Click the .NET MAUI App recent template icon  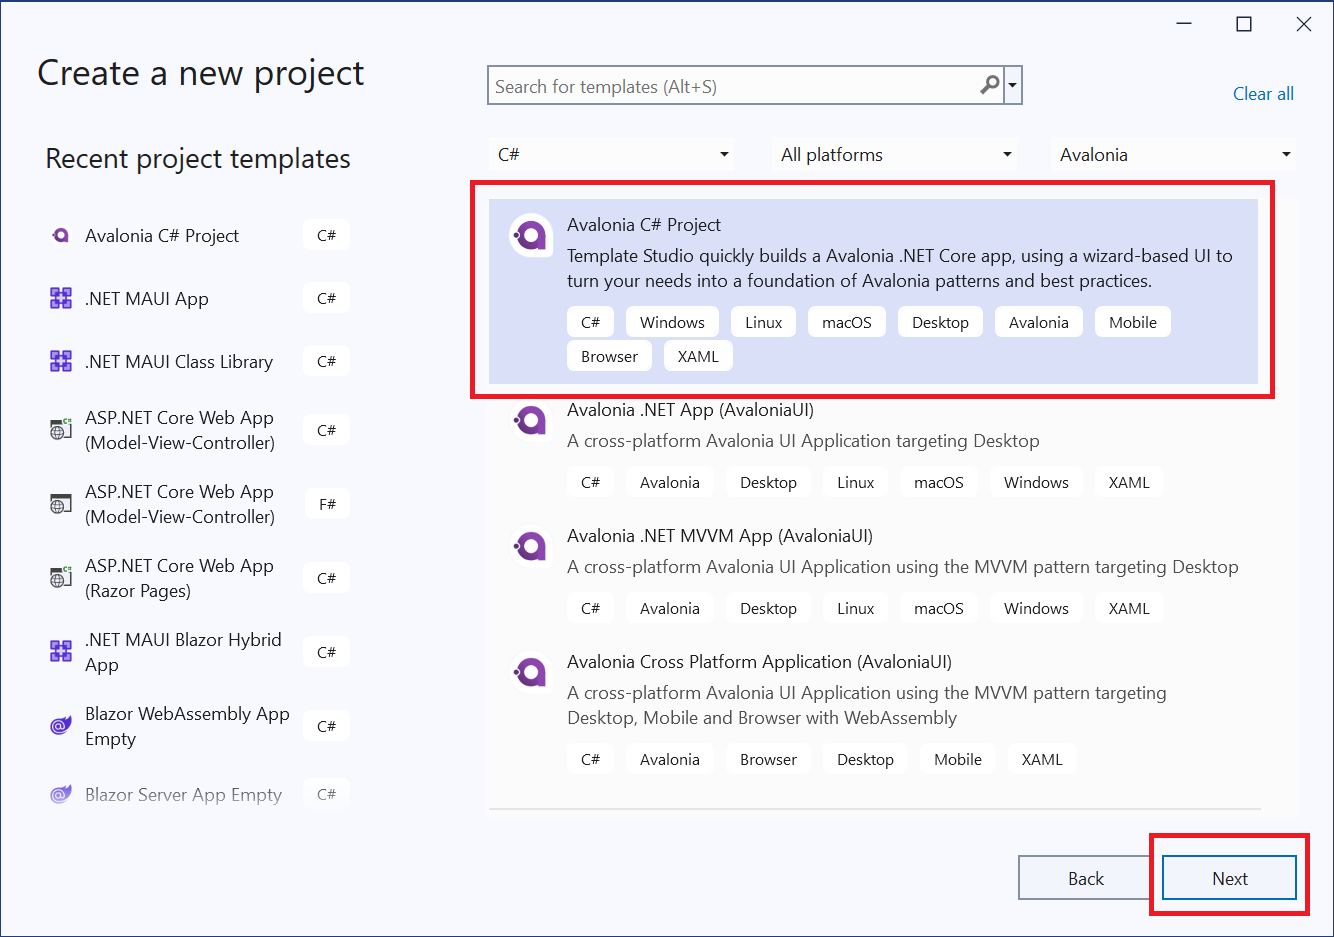[61, 298]
